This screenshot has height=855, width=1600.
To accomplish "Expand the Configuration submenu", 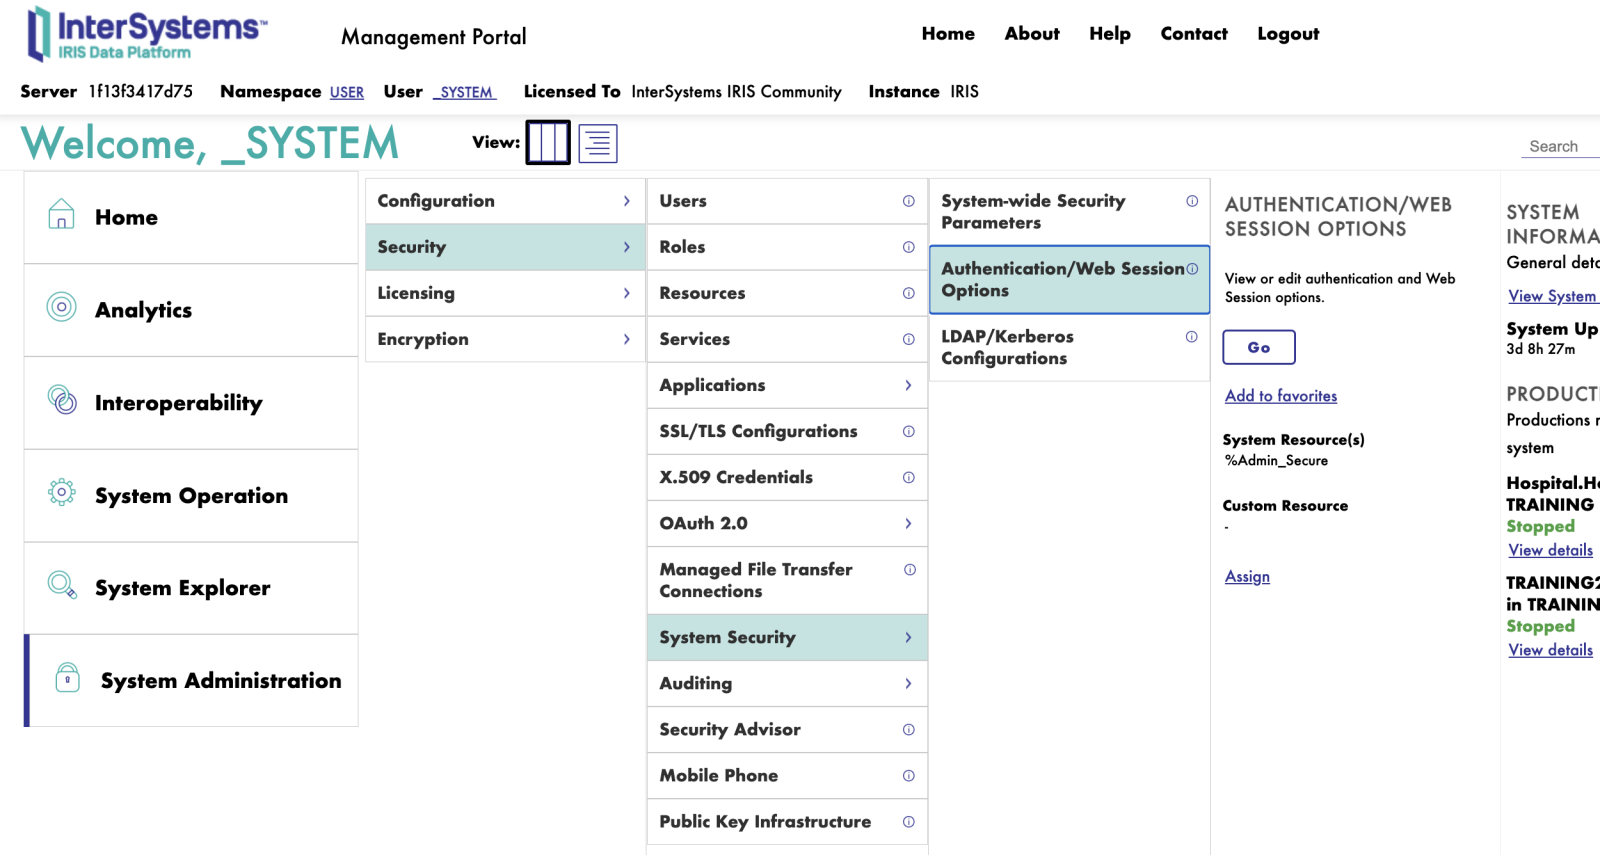I will tap(626, 201).
